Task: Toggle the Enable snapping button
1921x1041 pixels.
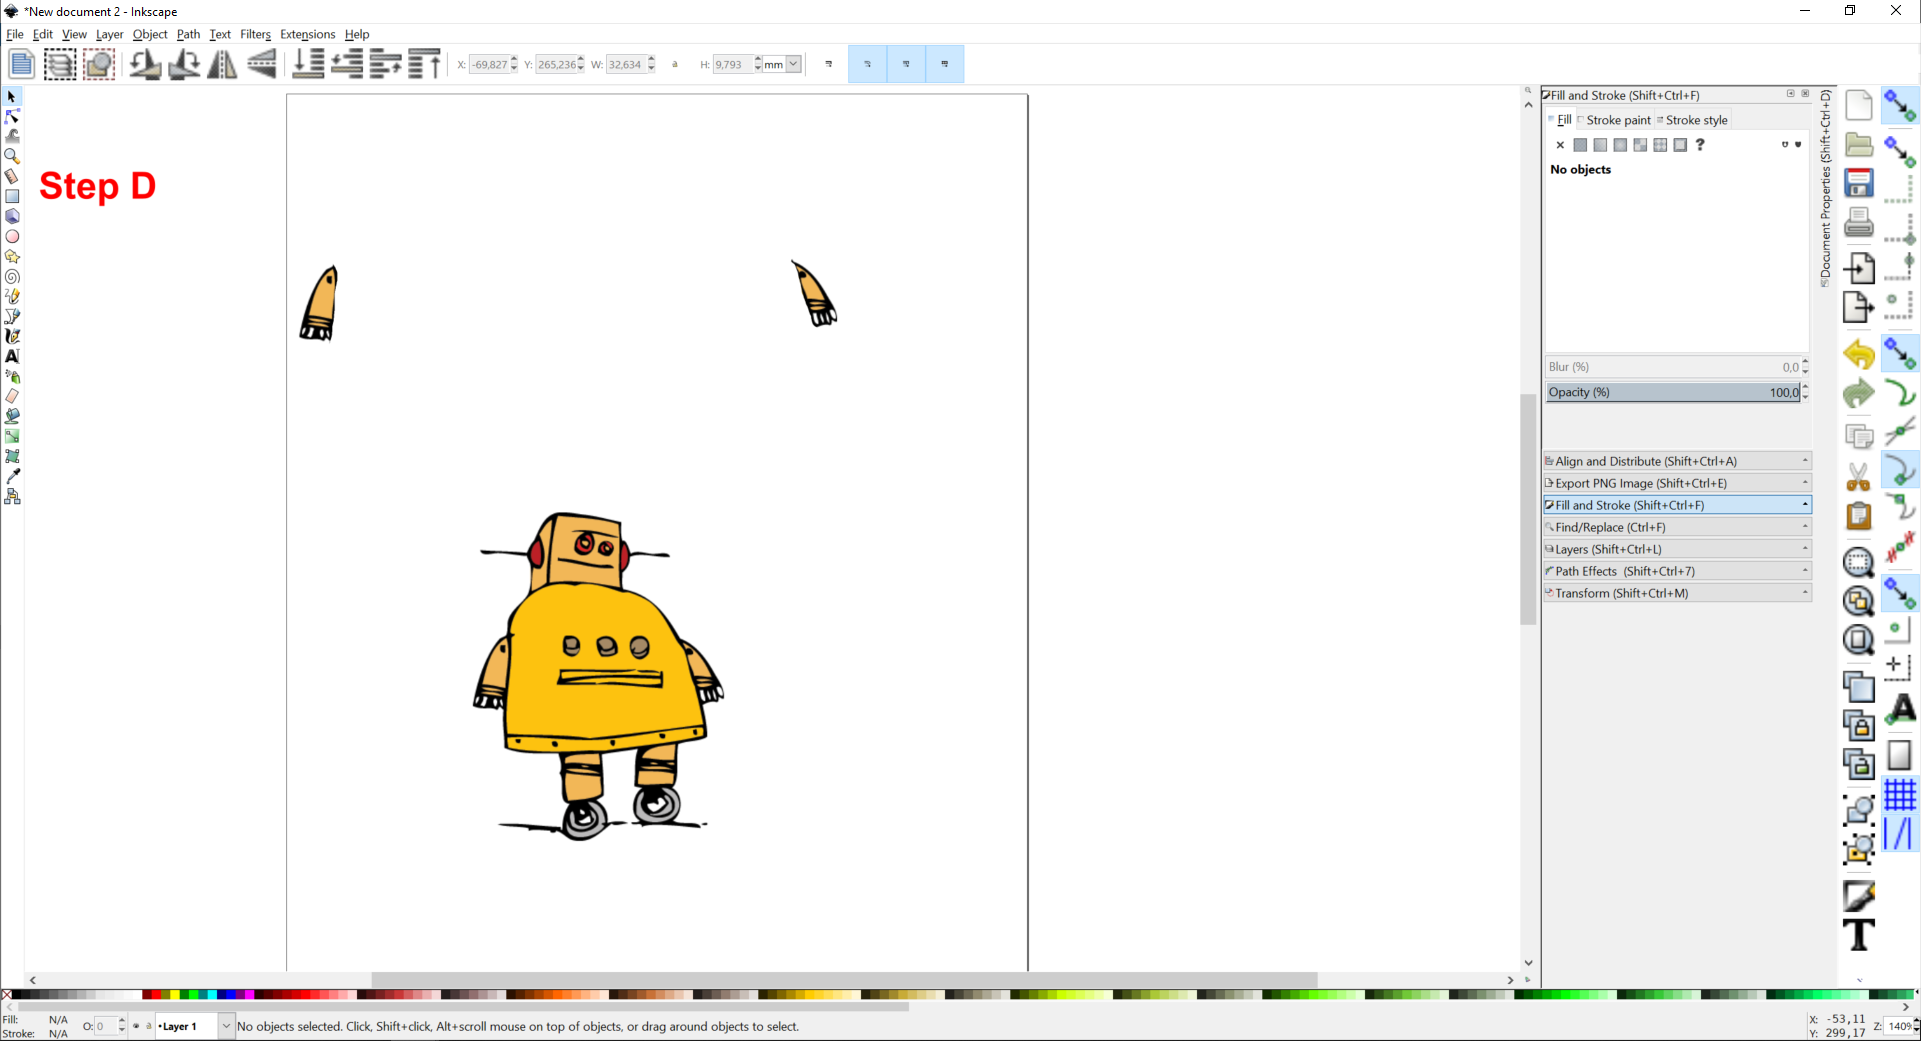Action: tap(1900, 106)
